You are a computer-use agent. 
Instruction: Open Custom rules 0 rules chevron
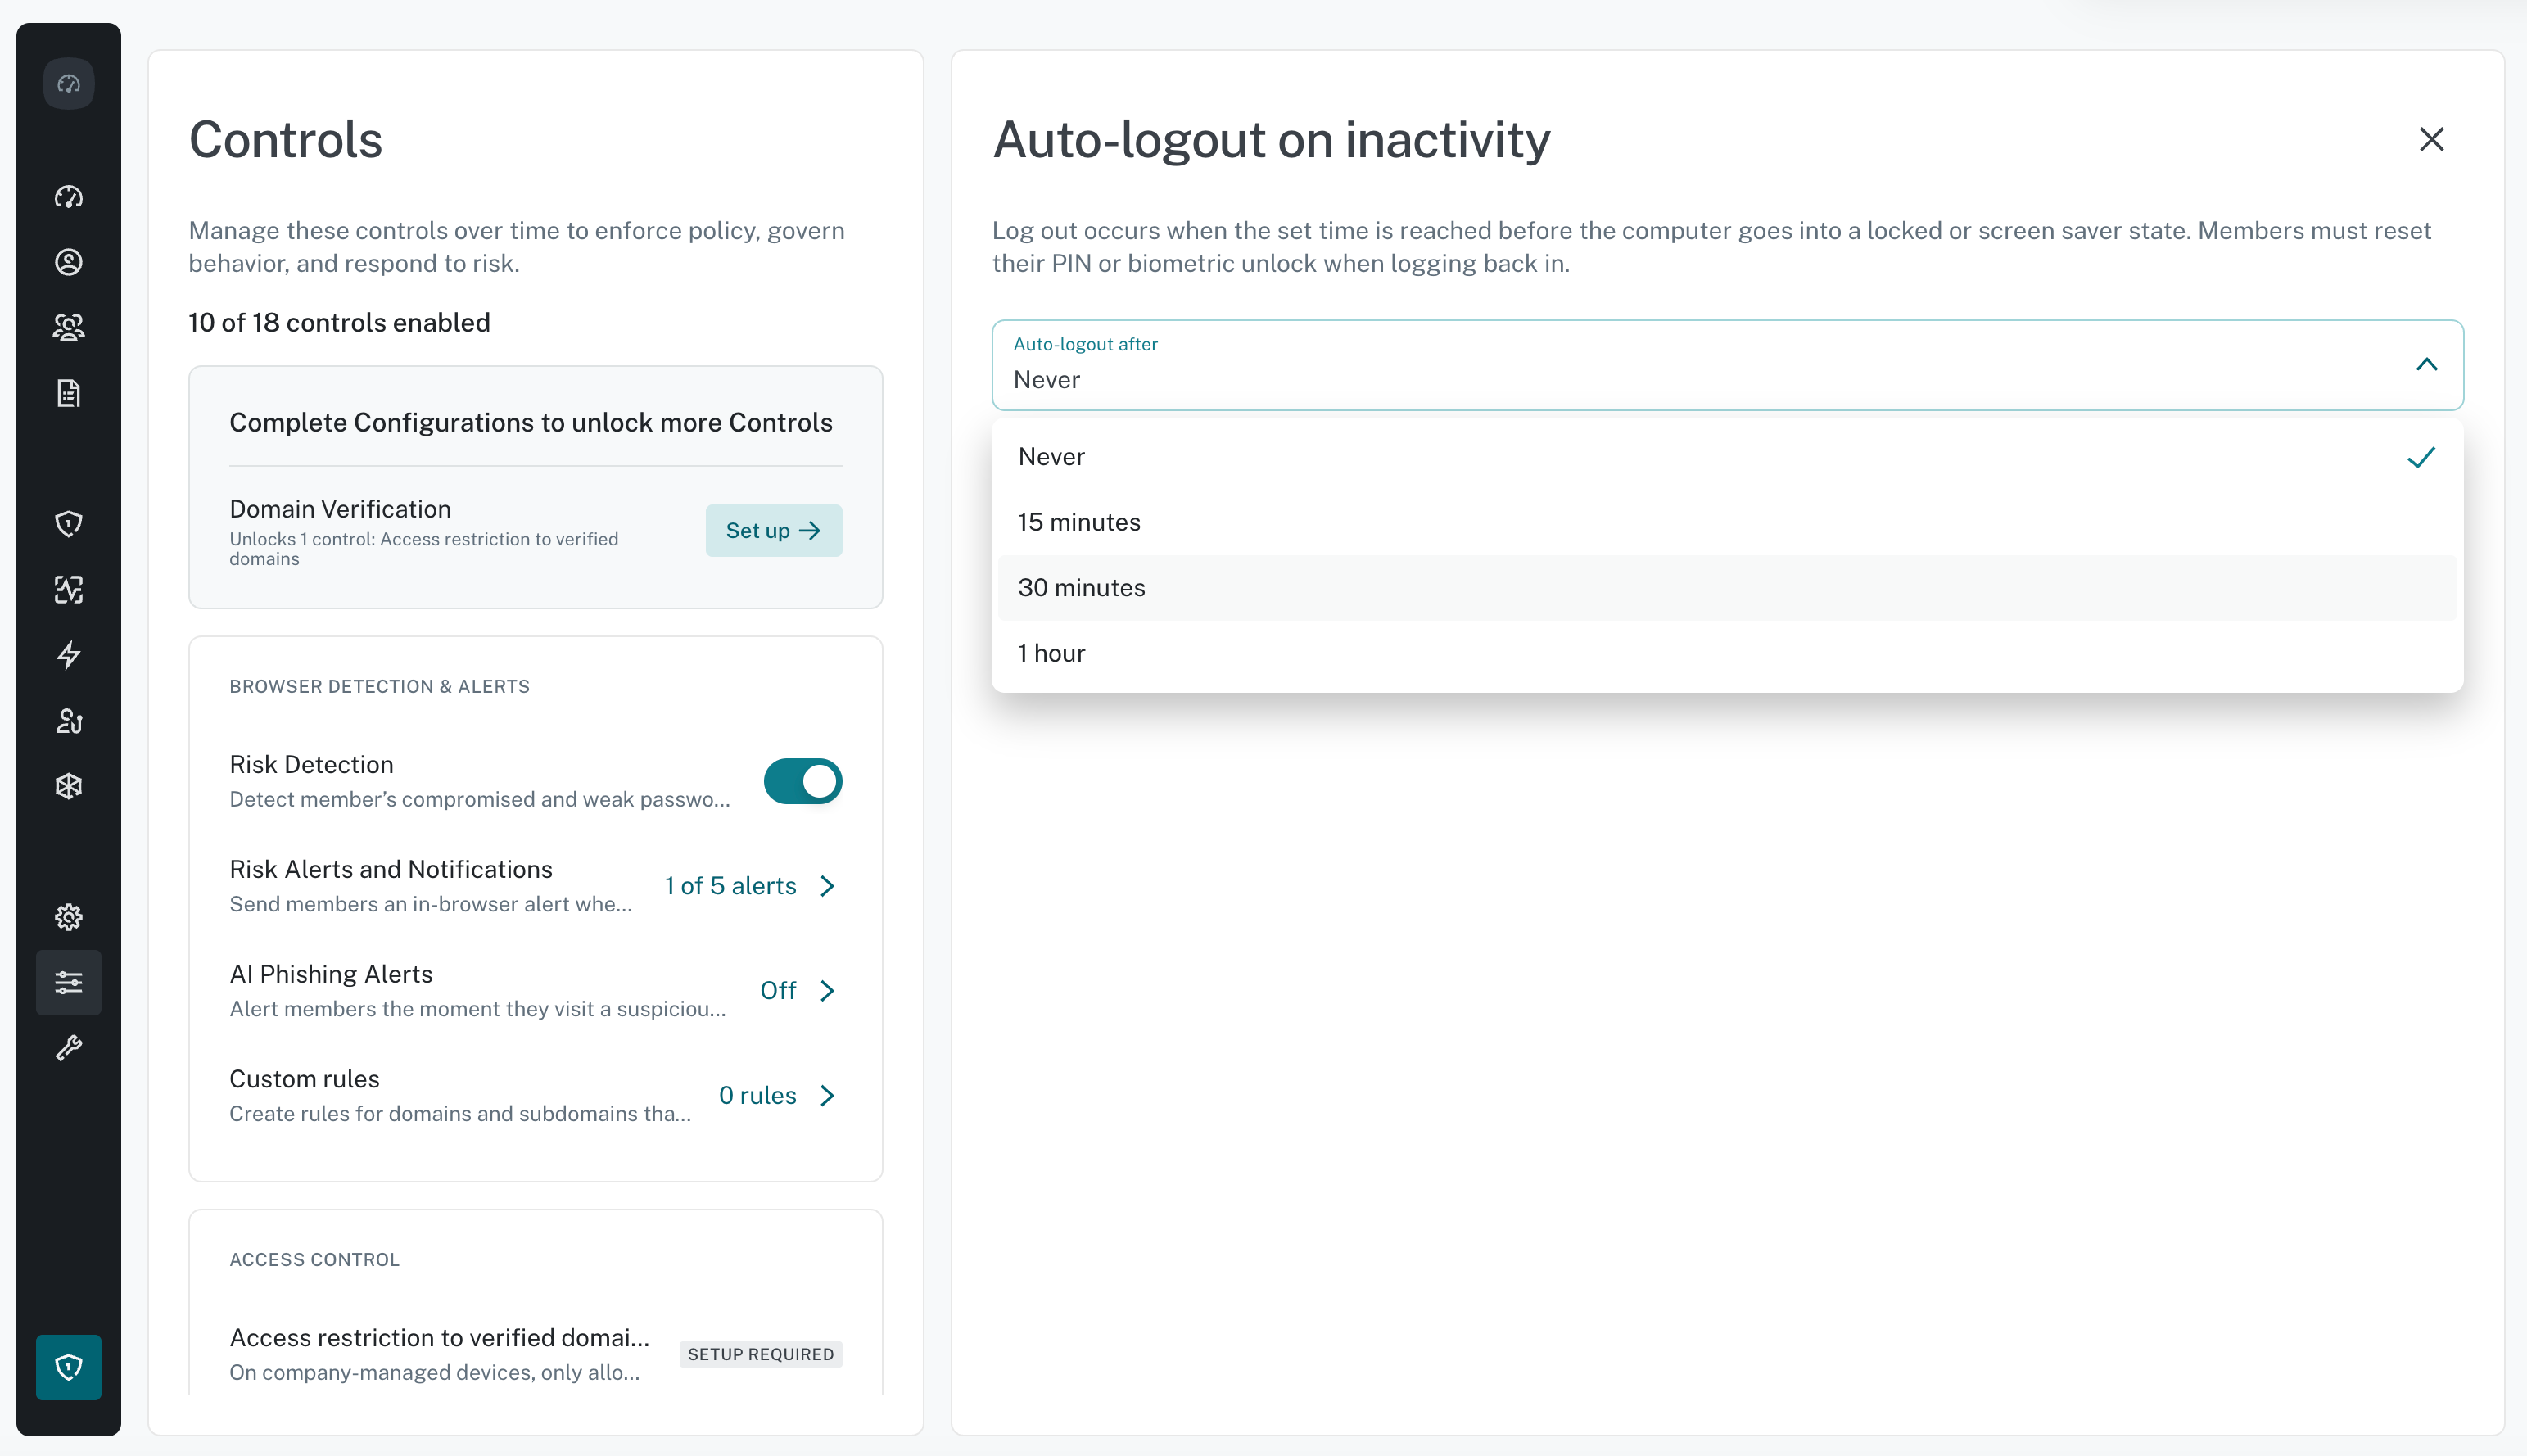click(827, 1096)
